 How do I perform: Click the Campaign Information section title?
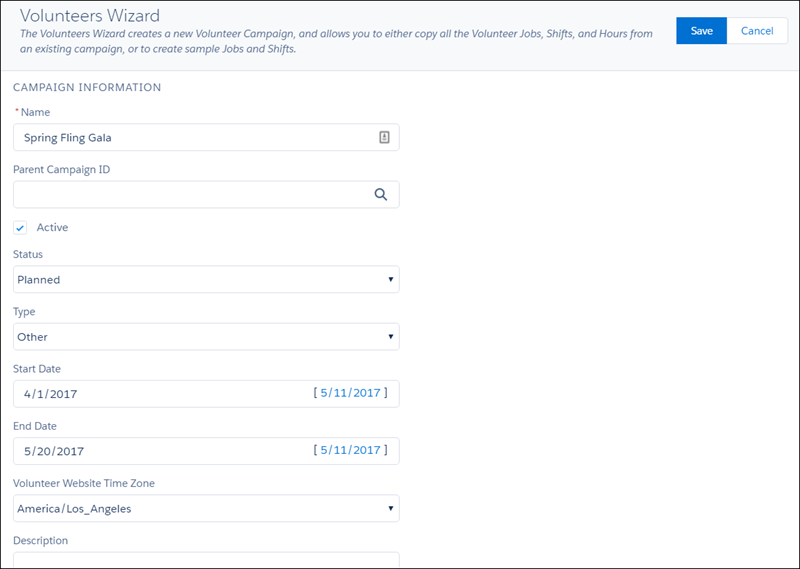click(x=87, y=87)
